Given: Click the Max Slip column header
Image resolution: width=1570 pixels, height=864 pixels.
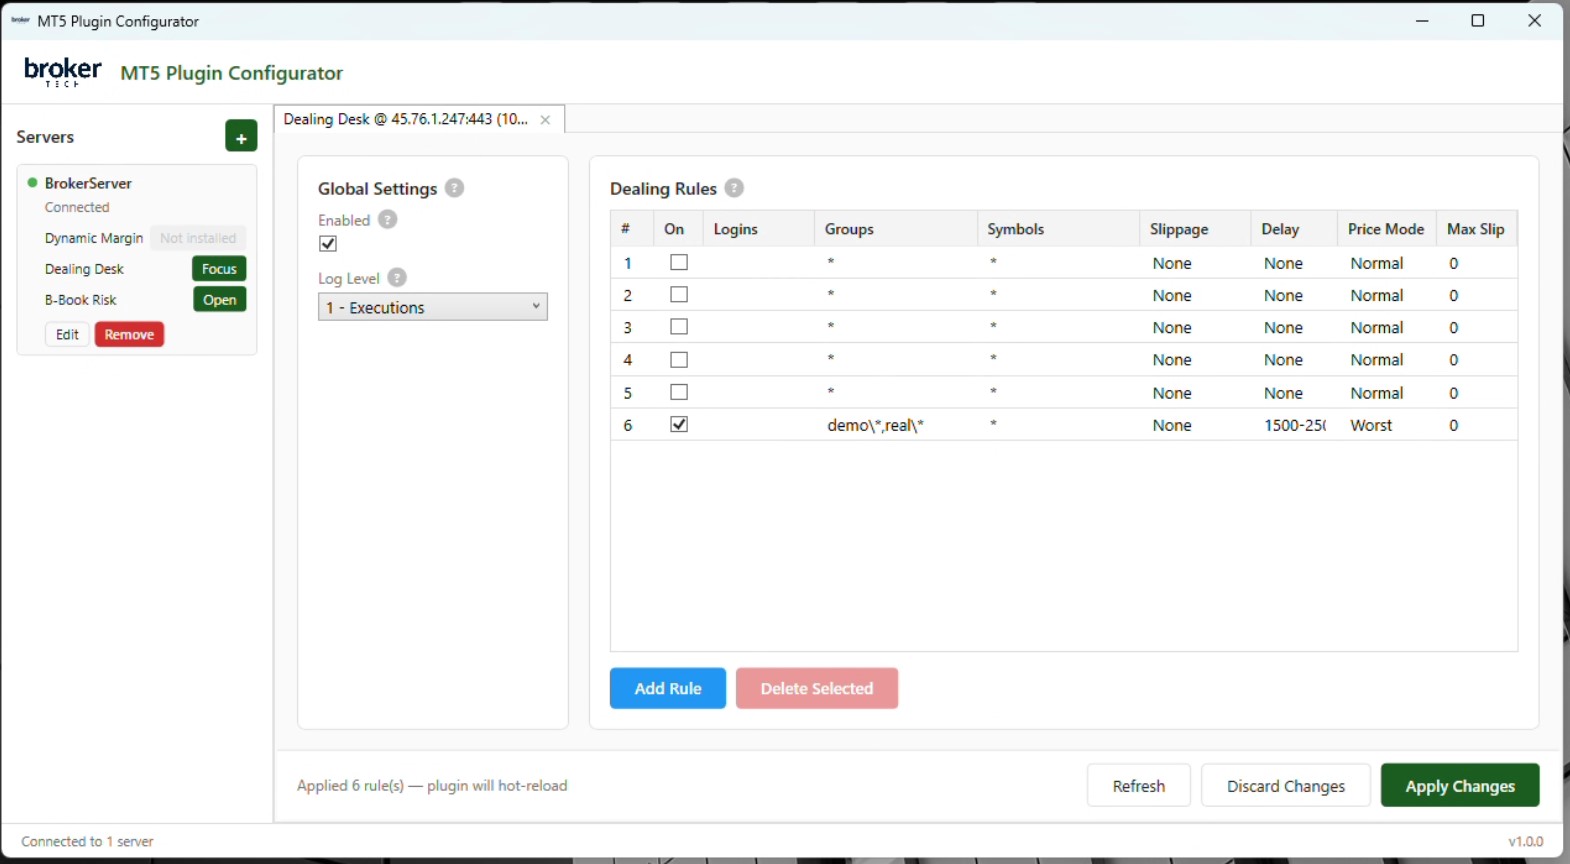Looking at the screenshot, I should (1476, 229).
